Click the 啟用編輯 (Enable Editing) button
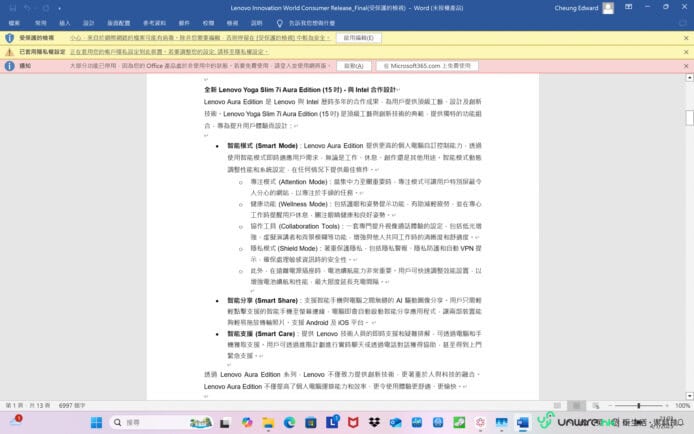The image size is (694, 434). pos(359,38)
